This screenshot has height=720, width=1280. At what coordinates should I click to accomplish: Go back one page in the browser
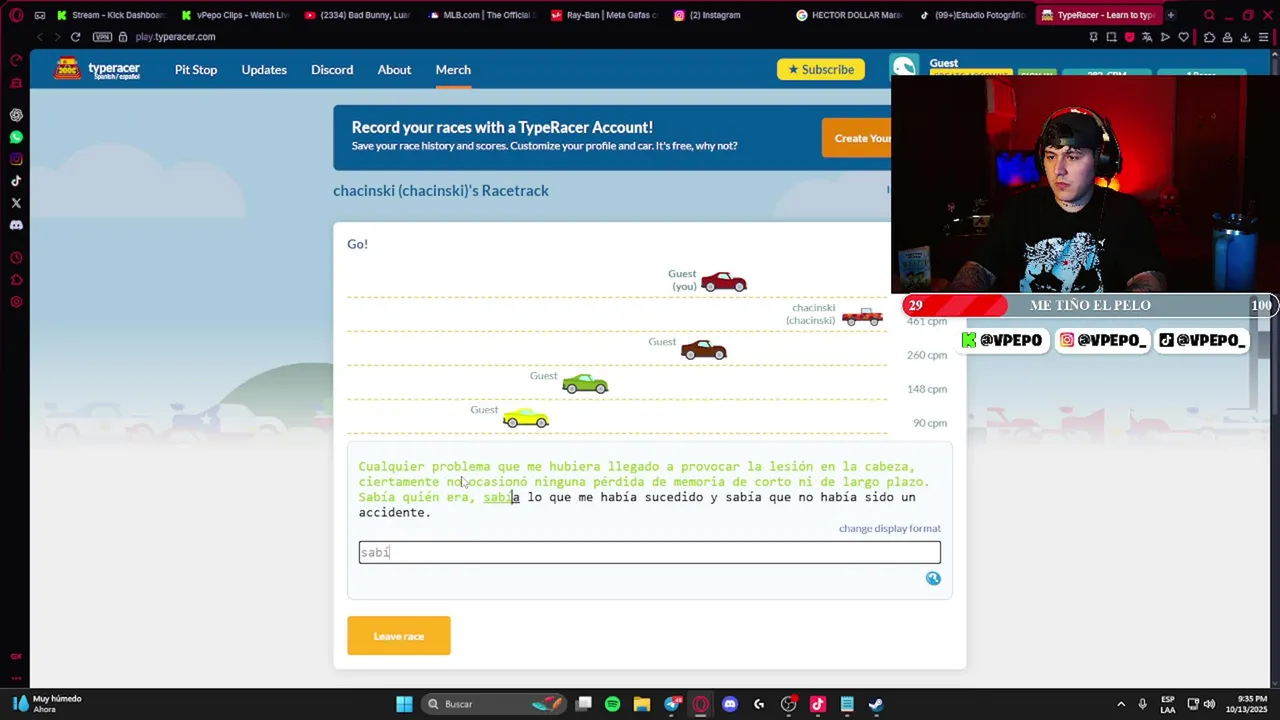pyautogui.click(x=39, y=37)
